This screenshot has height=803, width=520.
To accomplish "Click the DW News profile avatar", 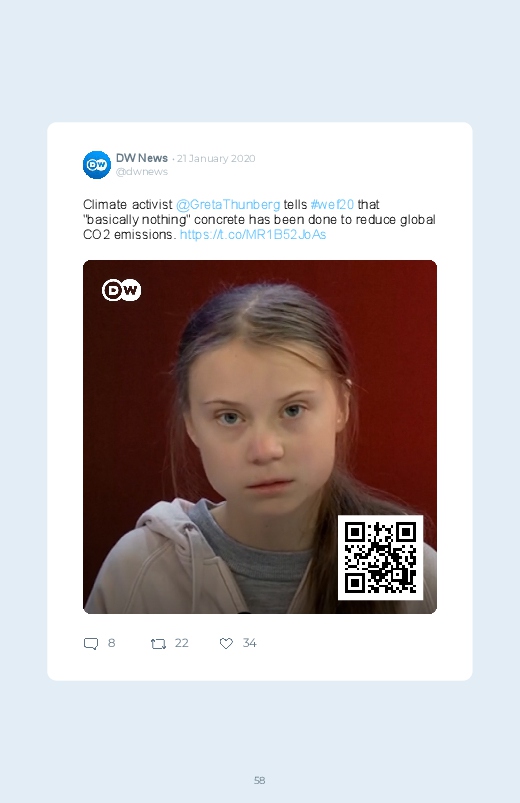I will pos(97,165).
